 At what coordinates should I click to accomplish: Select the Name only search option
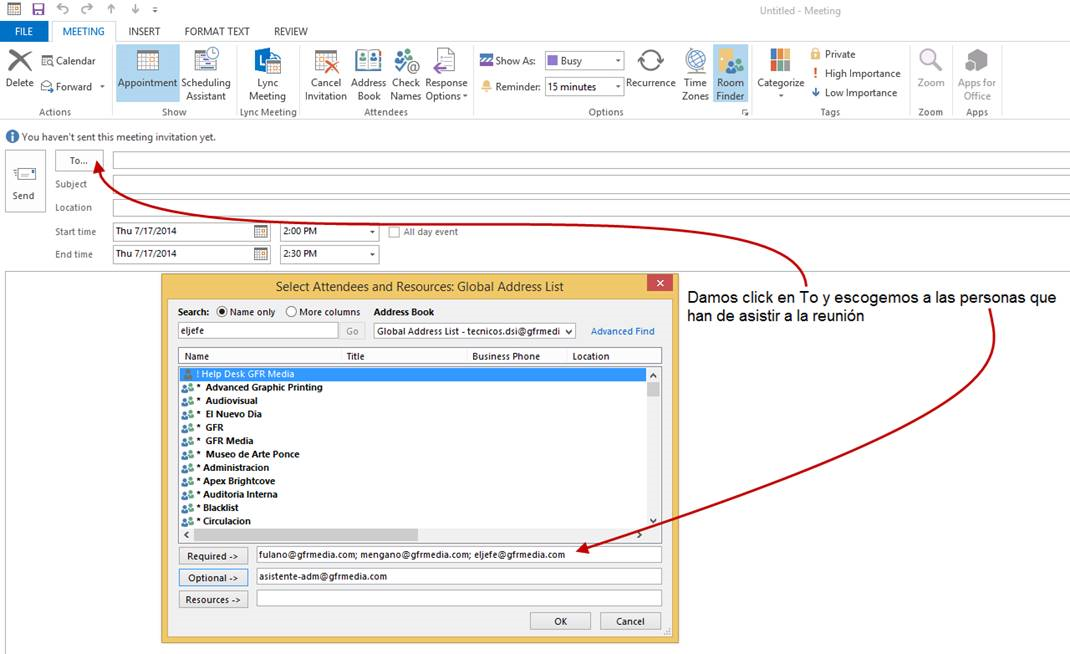222,312
